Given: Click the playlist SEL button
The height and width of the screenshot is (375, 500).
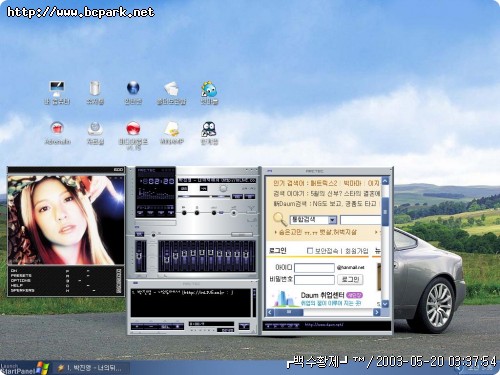Looking at the screenshot, I should click(166, 327).
